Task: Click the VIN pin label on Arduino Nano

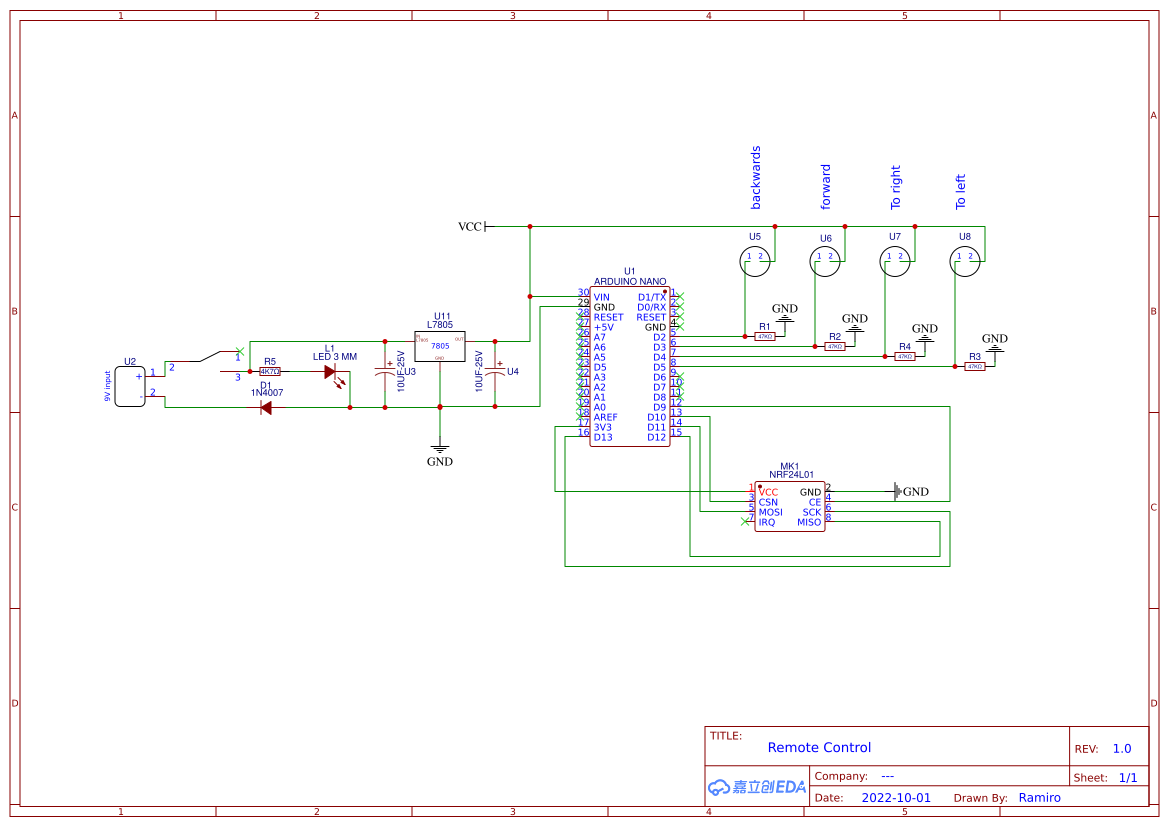Action: click(602, 297)
